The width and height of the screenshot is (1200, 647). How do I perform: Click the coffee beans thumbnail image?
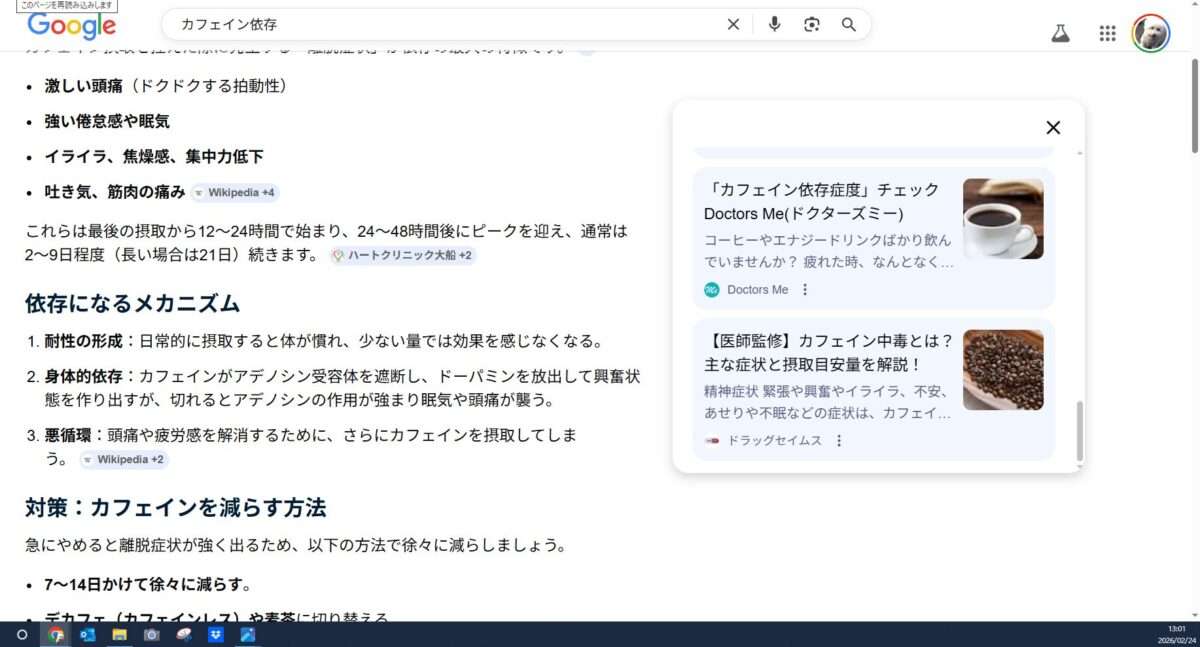(x=1002, y=370)
